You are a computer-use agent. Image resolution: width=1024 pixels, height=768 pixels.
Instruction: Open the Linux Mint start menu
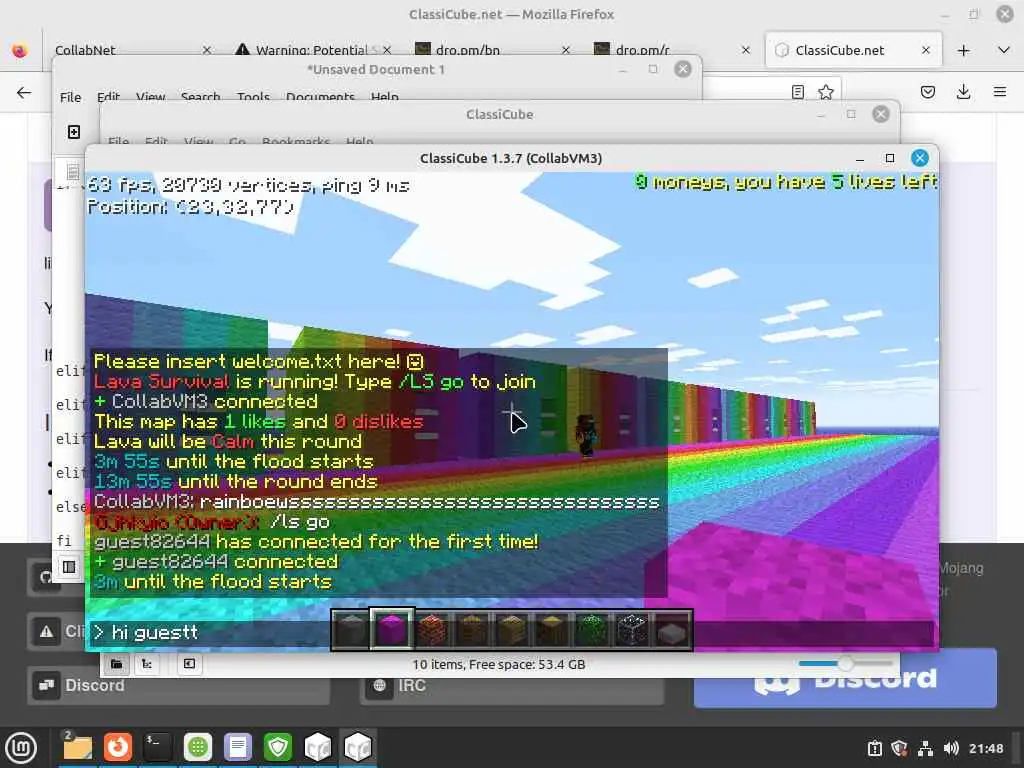[21, 747]
